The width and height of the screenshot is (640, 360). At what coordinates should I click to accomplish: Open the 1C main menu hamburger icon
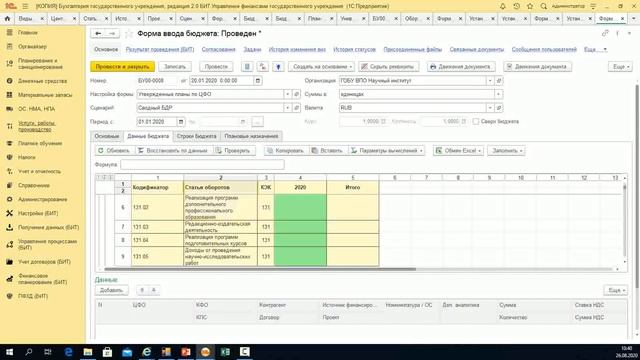point(25,6)
